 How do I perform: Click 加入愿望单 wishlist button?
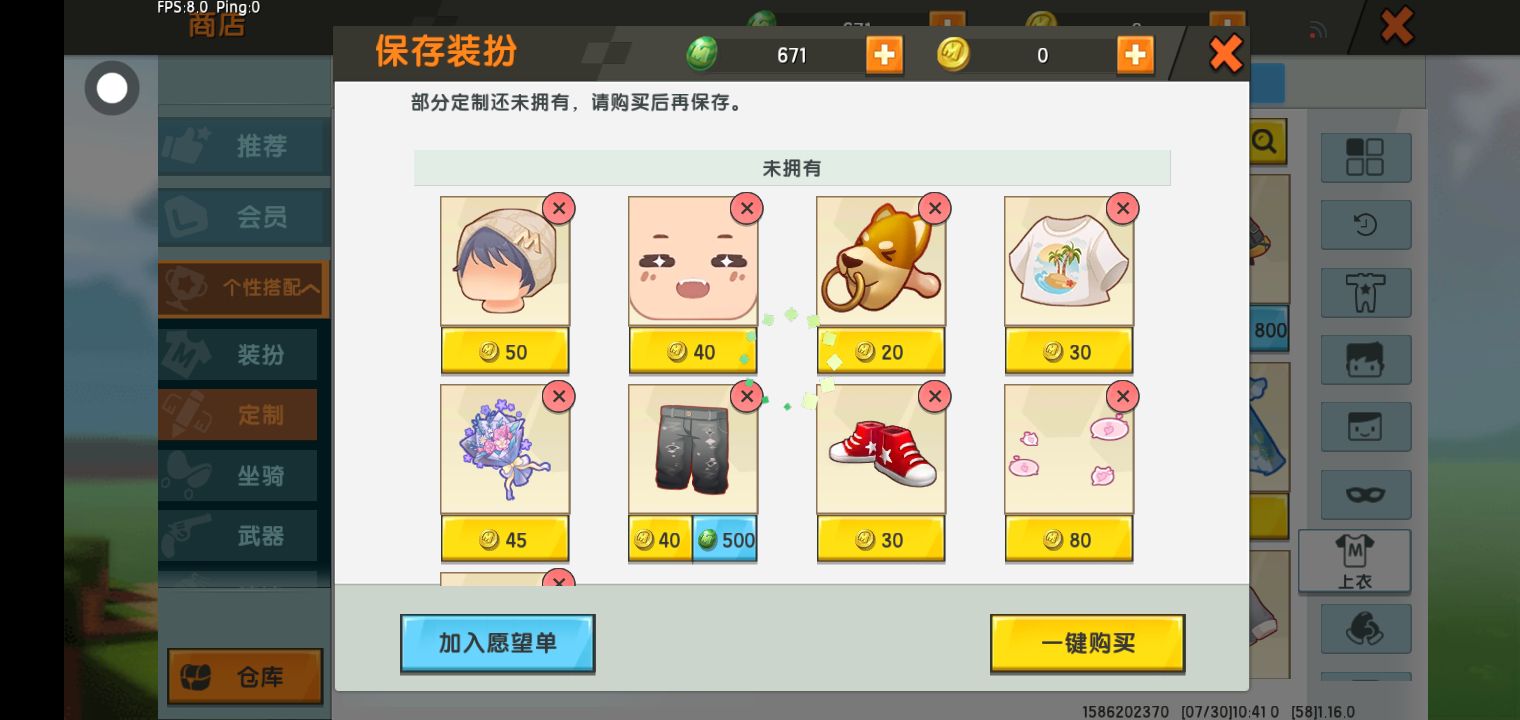click(x=497, y=643)
